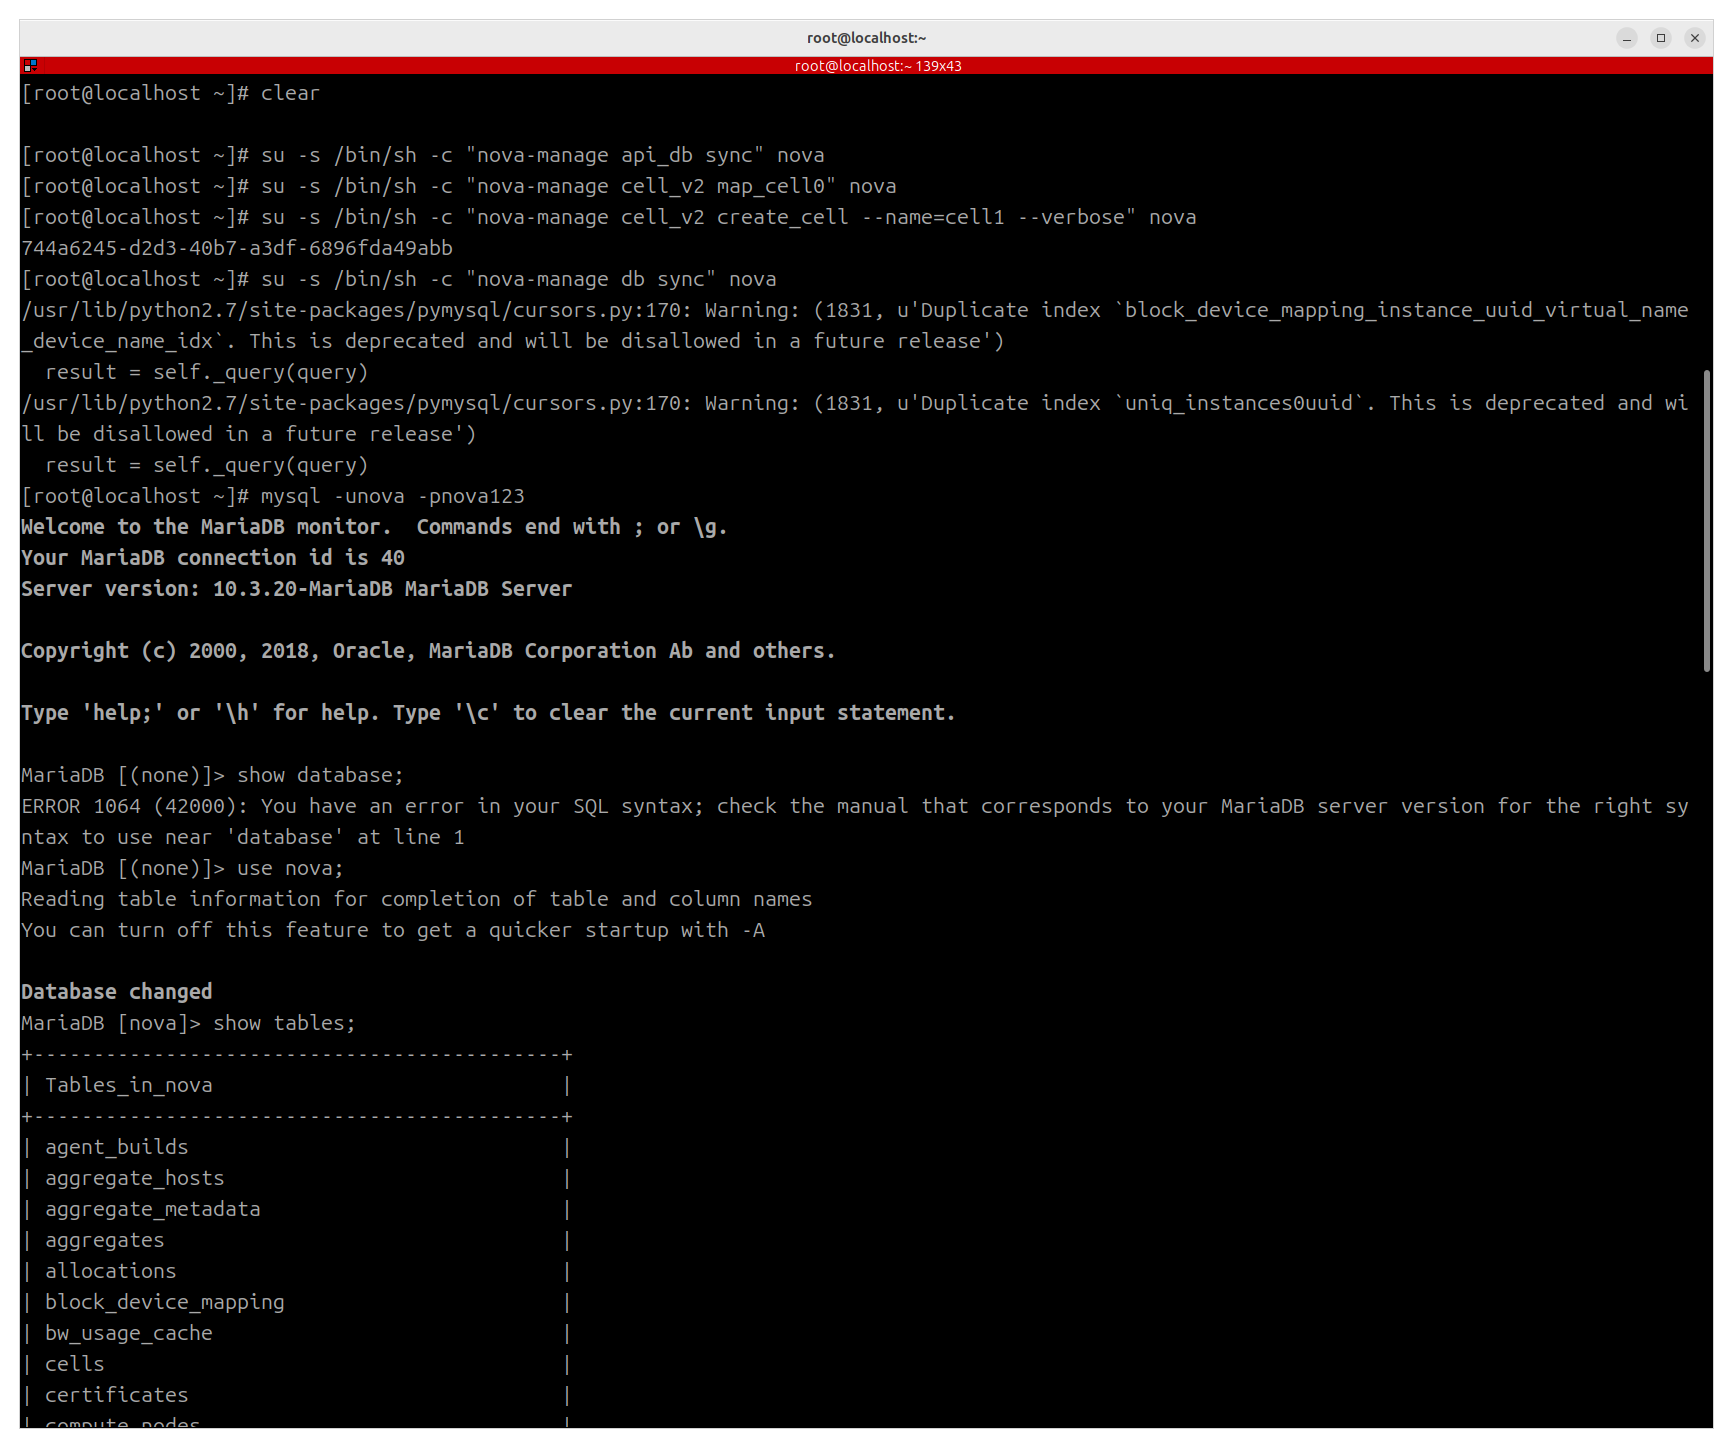Click the 'ERROR 1064 (42000)' message
This screenshot has width=1733, height=1448.
click(x=855, y=806)
